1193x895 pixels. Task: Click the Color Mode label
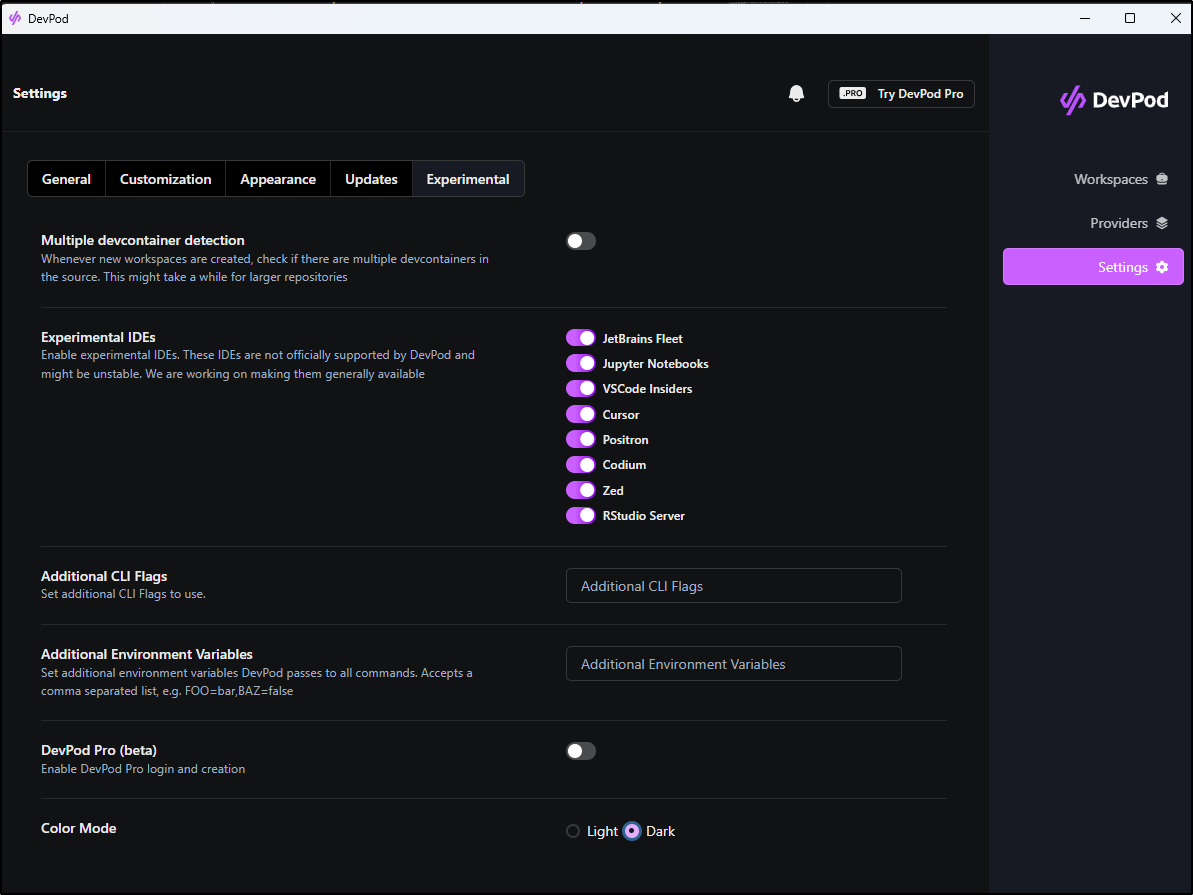78,828
